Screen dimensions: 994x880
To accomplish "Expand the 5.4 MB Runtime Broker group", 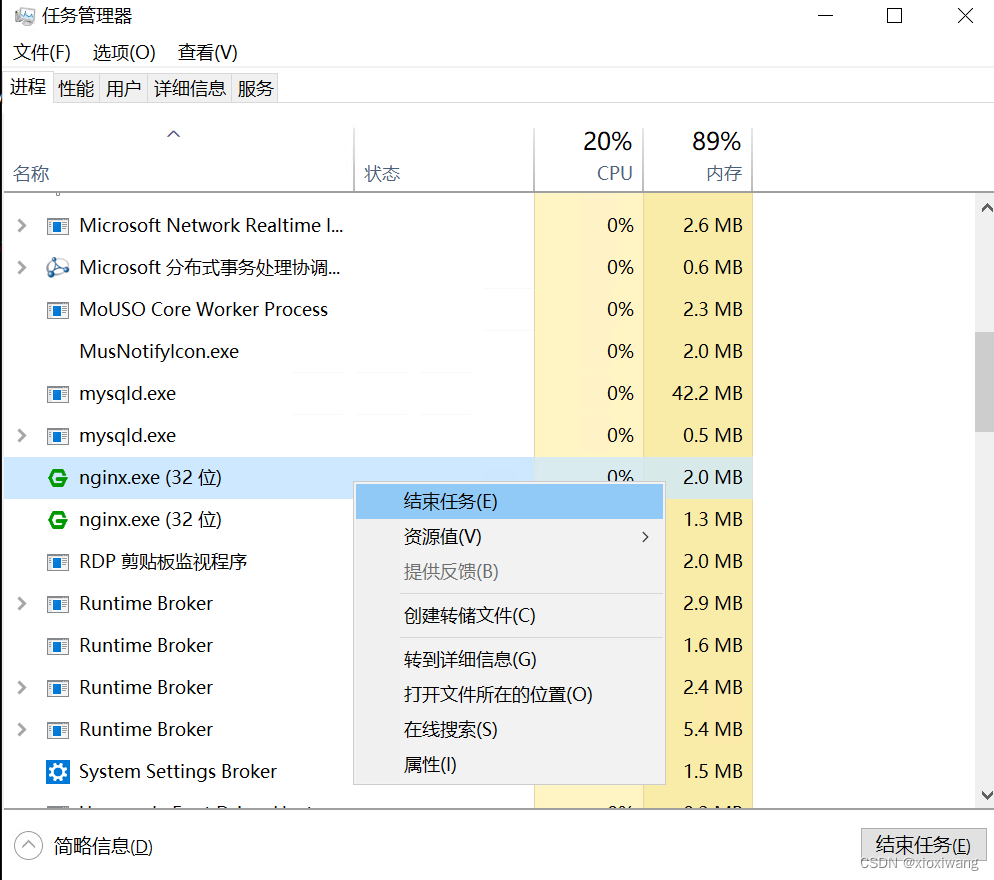I will click(22, 730).
